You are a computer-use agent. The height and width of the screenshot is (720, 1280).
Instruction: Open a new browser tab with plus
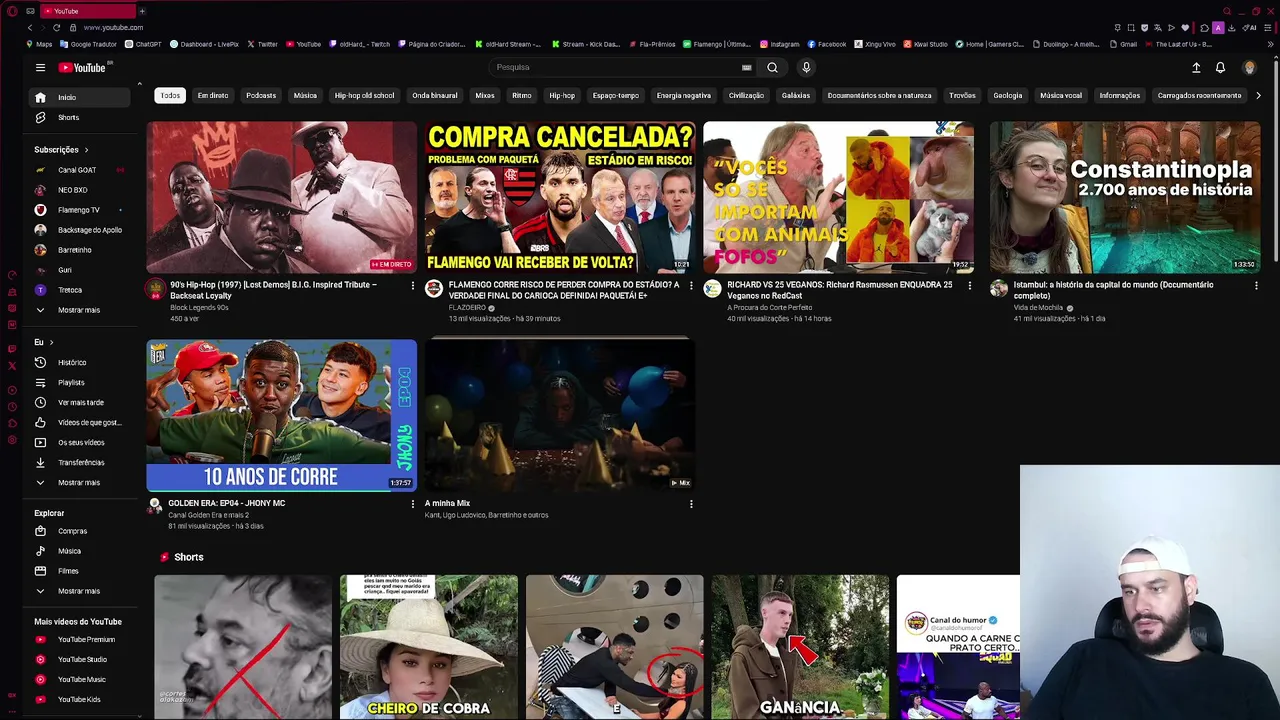(x=141, y=11)
